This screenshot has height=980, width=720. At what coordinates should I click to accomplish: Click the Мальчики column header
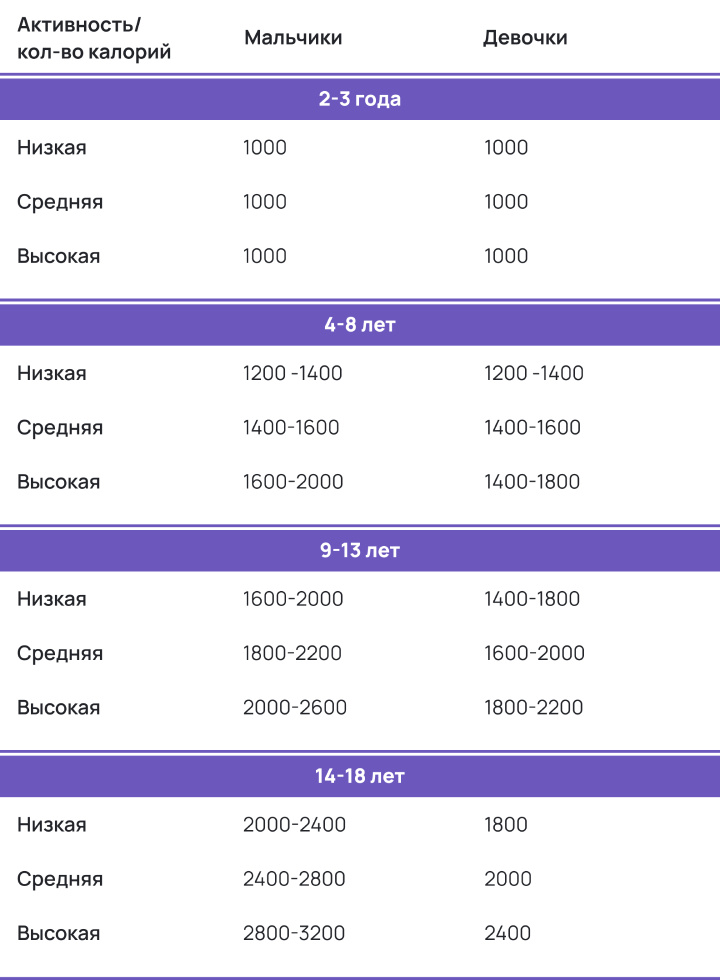(293, 38)
